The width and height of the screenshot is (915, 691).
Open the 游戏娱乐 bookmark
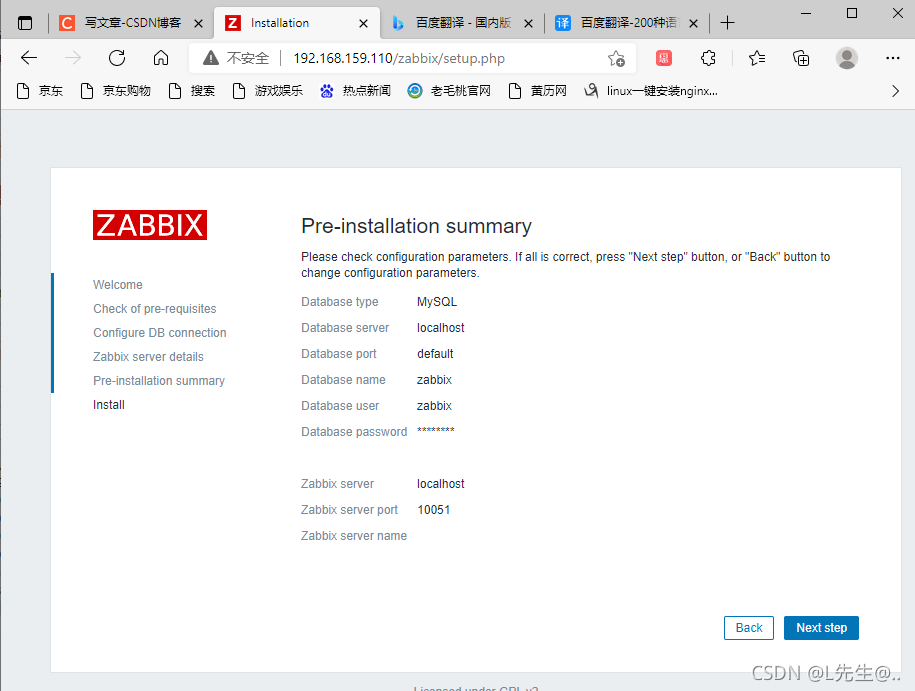[x=267, y=91]
